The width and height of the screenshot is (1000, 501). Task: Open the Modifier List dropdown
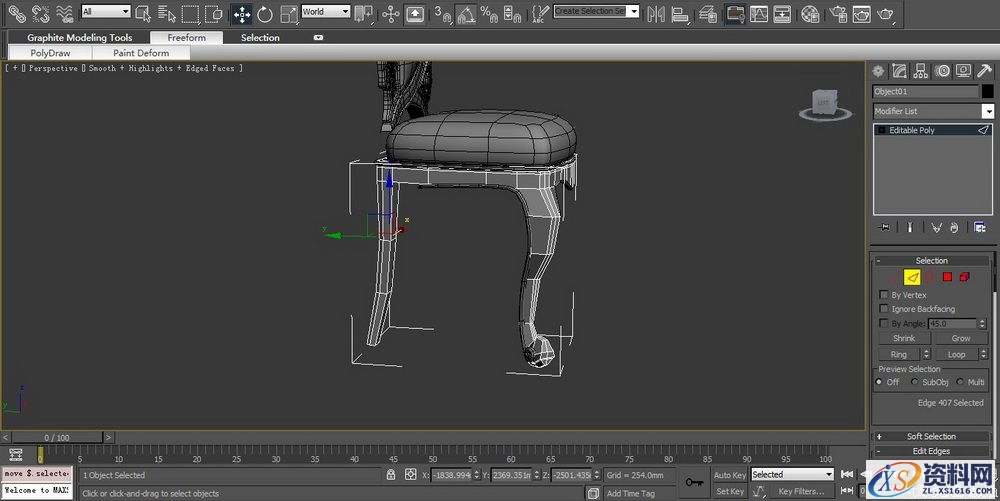(x=932, y=111)
